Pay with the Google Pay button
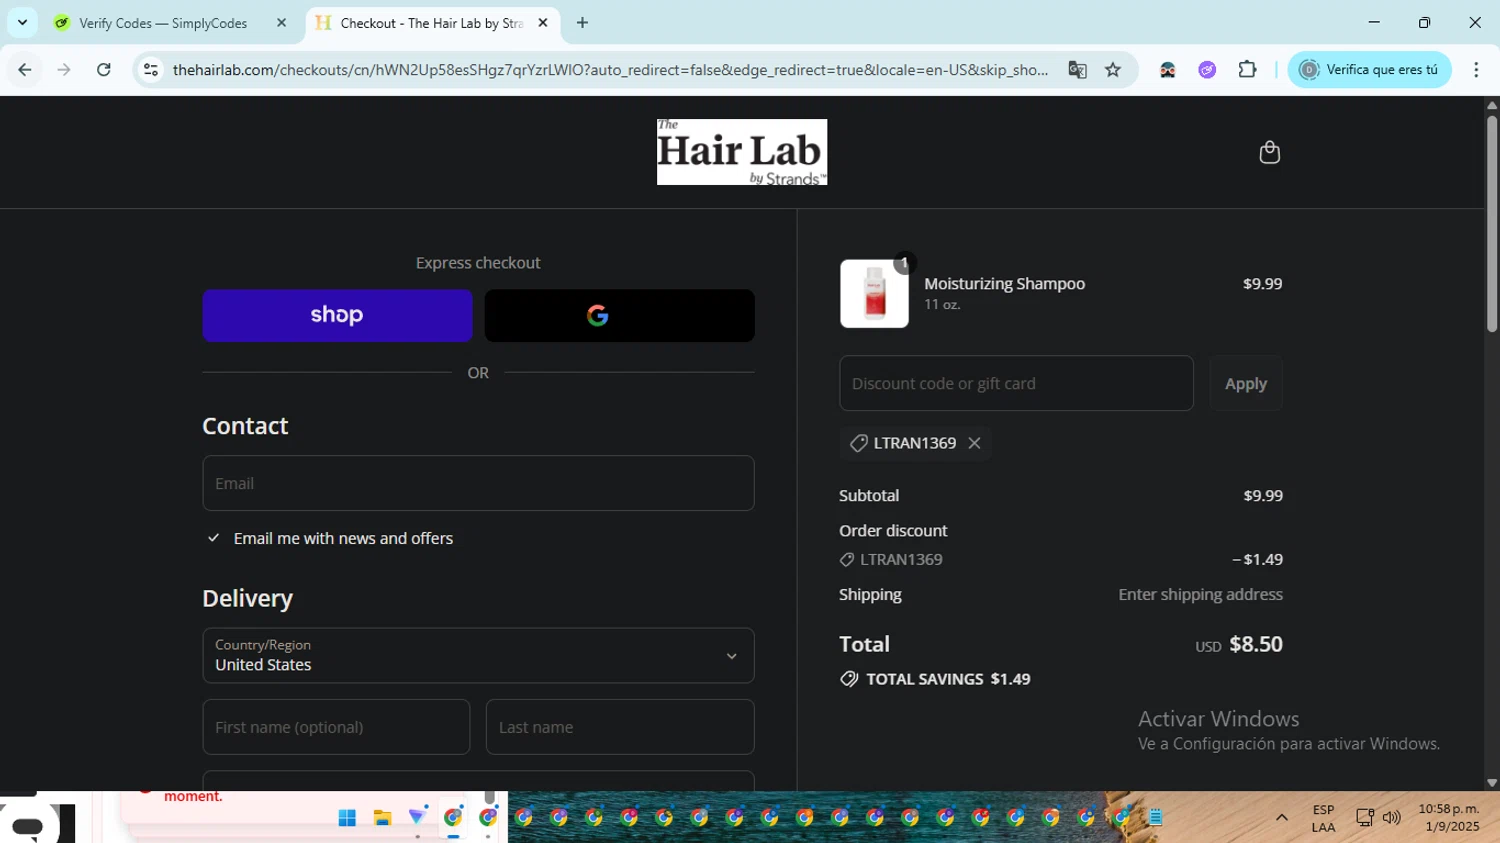 tap(620, 316)
